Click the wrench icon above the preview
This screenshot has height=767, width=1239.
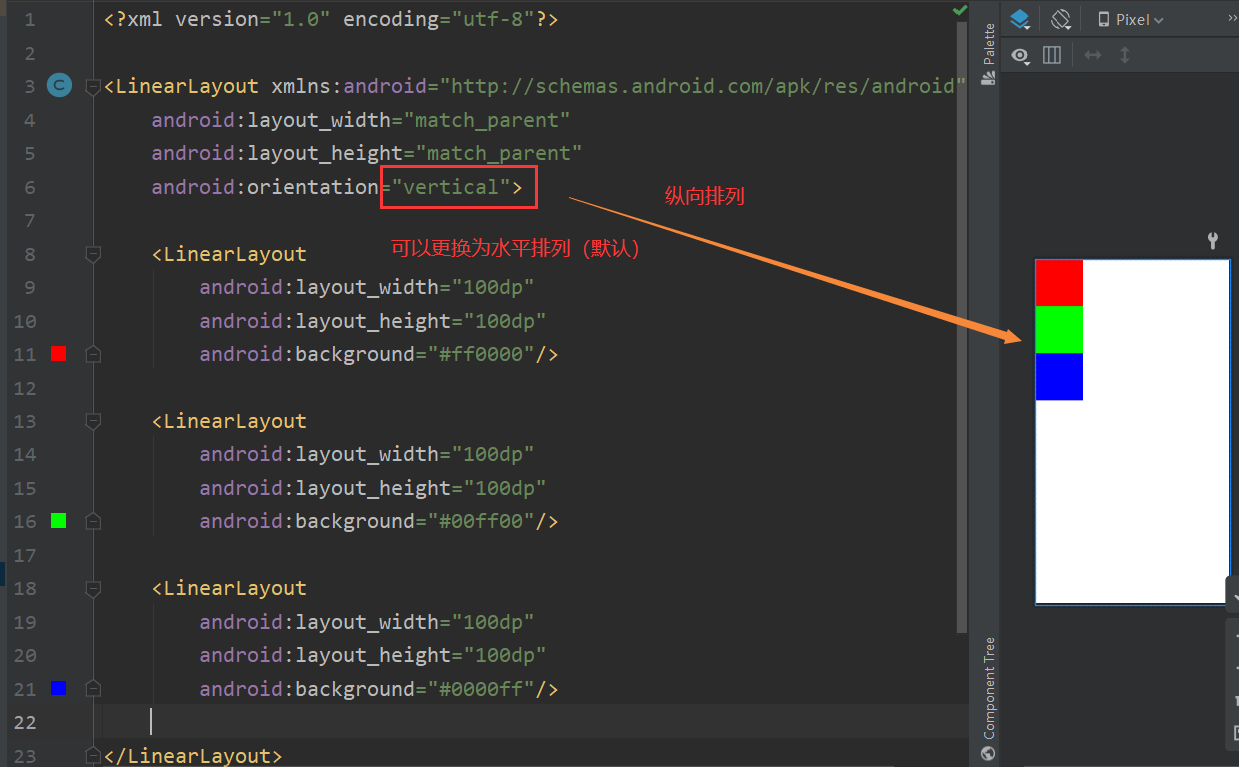click(x=1213, y=240)
